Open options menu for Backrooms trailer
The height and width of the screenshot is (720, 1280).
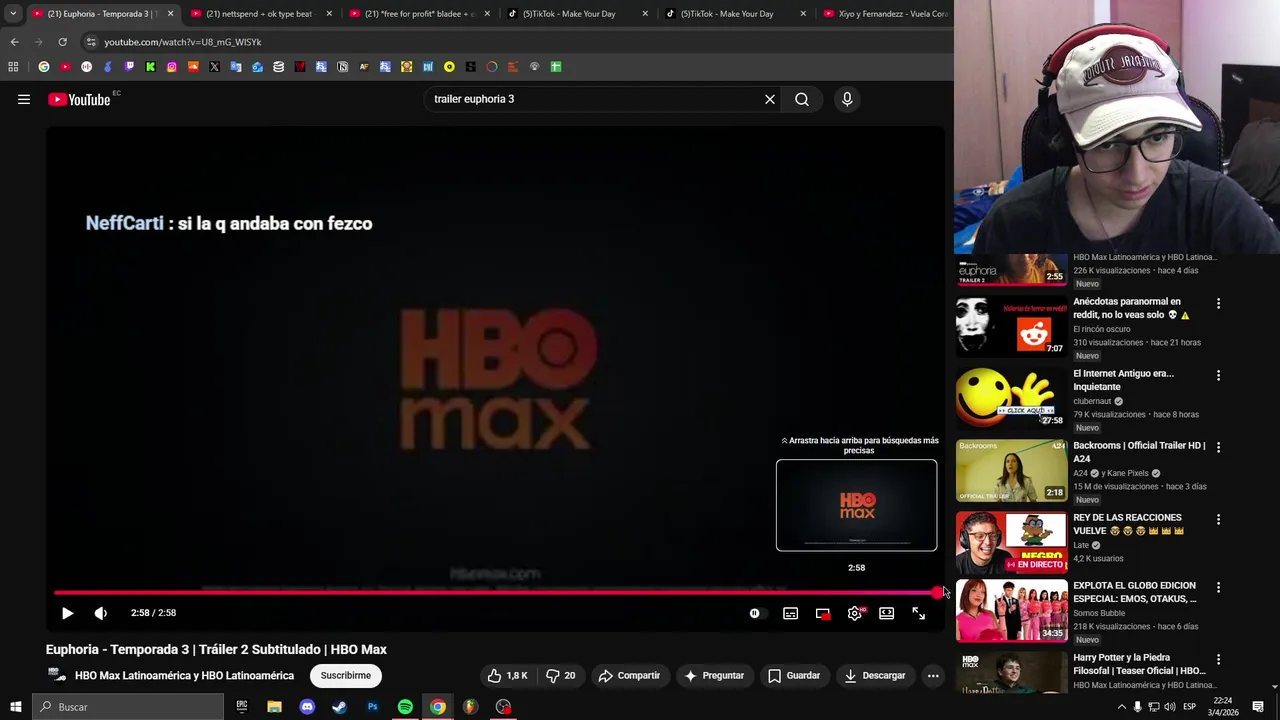[1218, 447]
